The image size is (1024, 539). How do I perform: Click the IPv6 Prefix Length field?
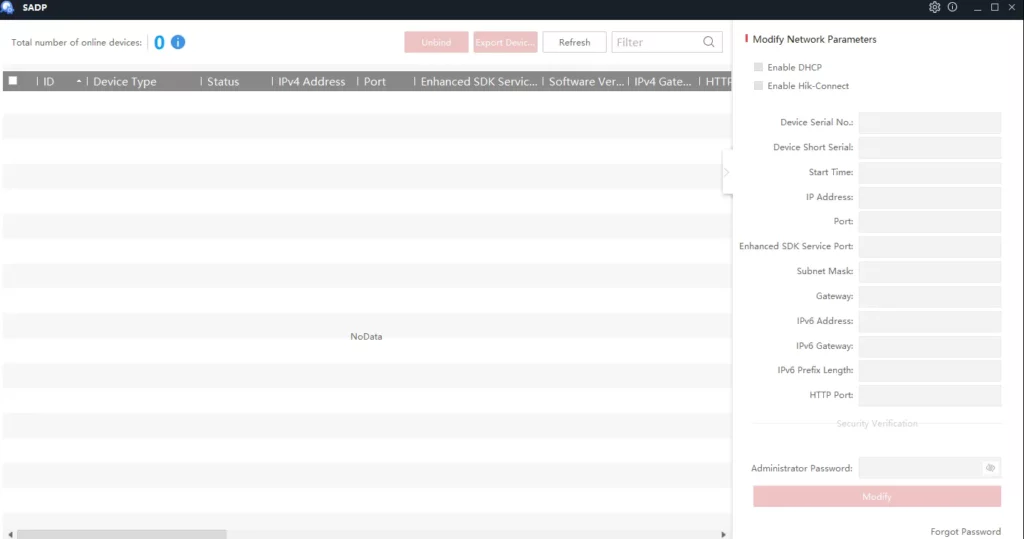(x=930, y=370)
